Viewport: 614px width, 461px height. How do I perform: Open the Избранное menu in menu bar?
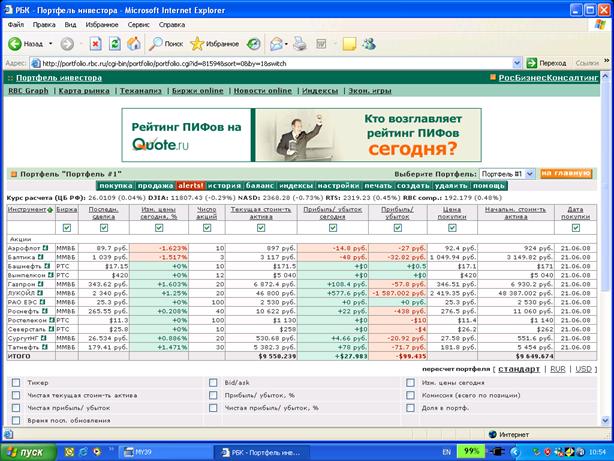click(102, 25)
